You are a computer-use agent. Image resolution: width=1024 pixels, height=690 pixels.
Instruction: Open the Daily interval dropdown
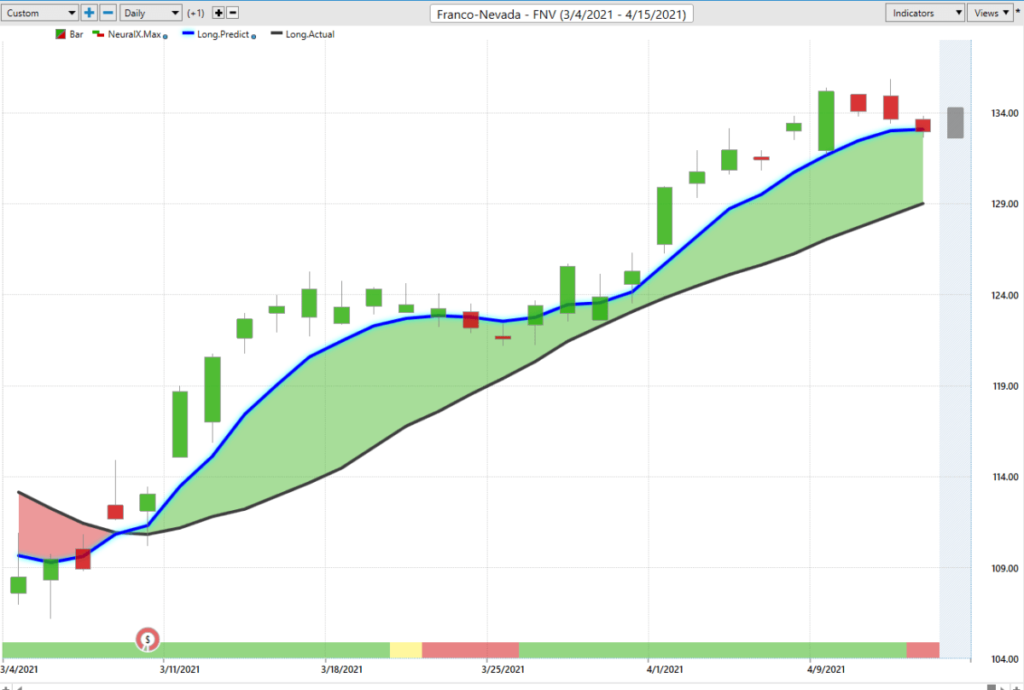[x=151, y=12]
